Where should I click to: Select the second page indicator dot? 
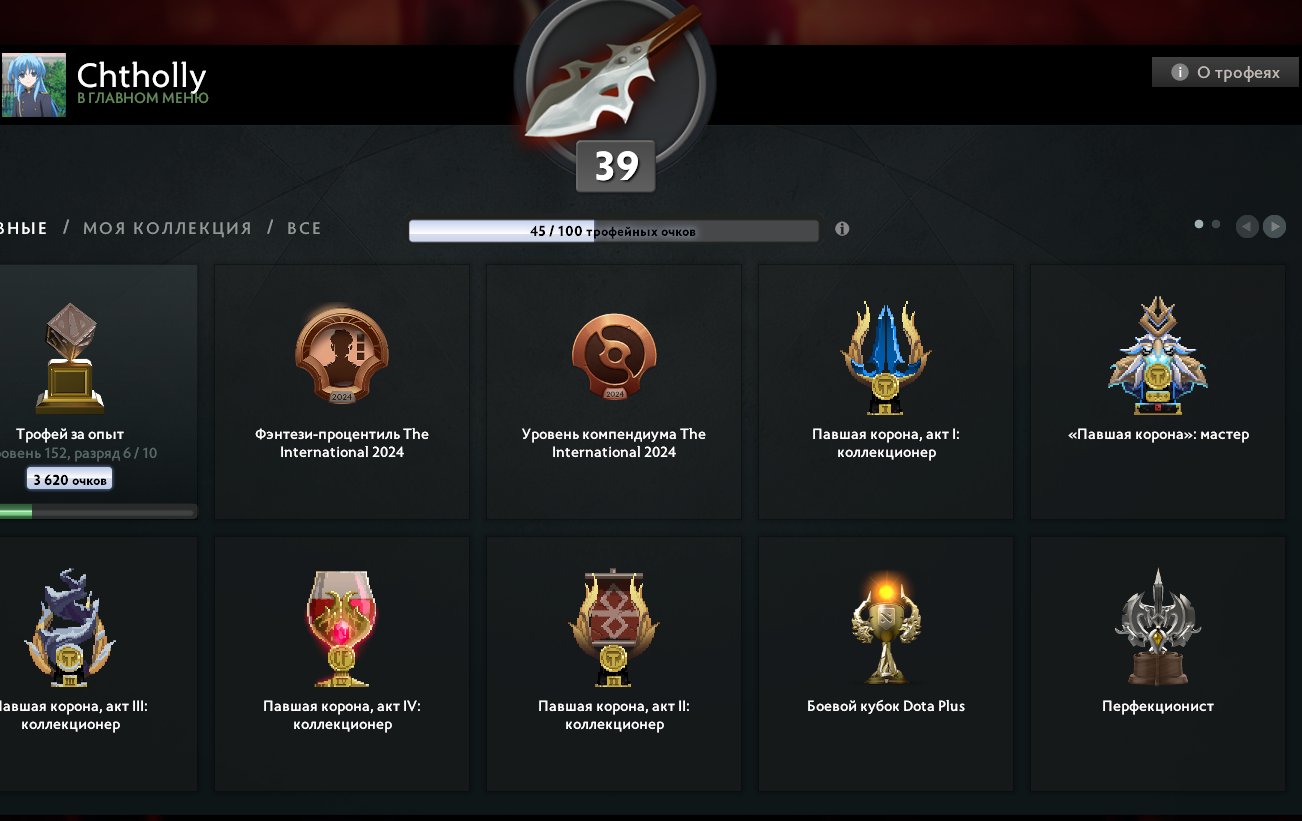1216,225
